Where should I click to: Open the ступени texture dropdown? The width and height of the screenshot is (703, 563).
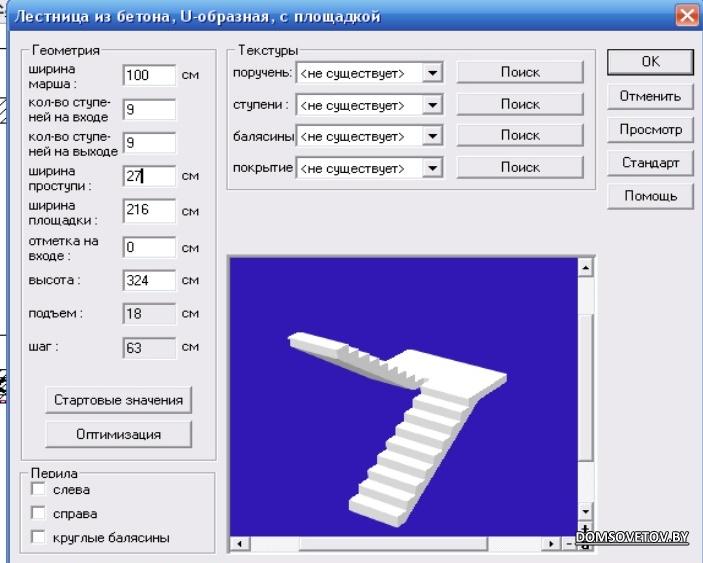click(433, 105)
